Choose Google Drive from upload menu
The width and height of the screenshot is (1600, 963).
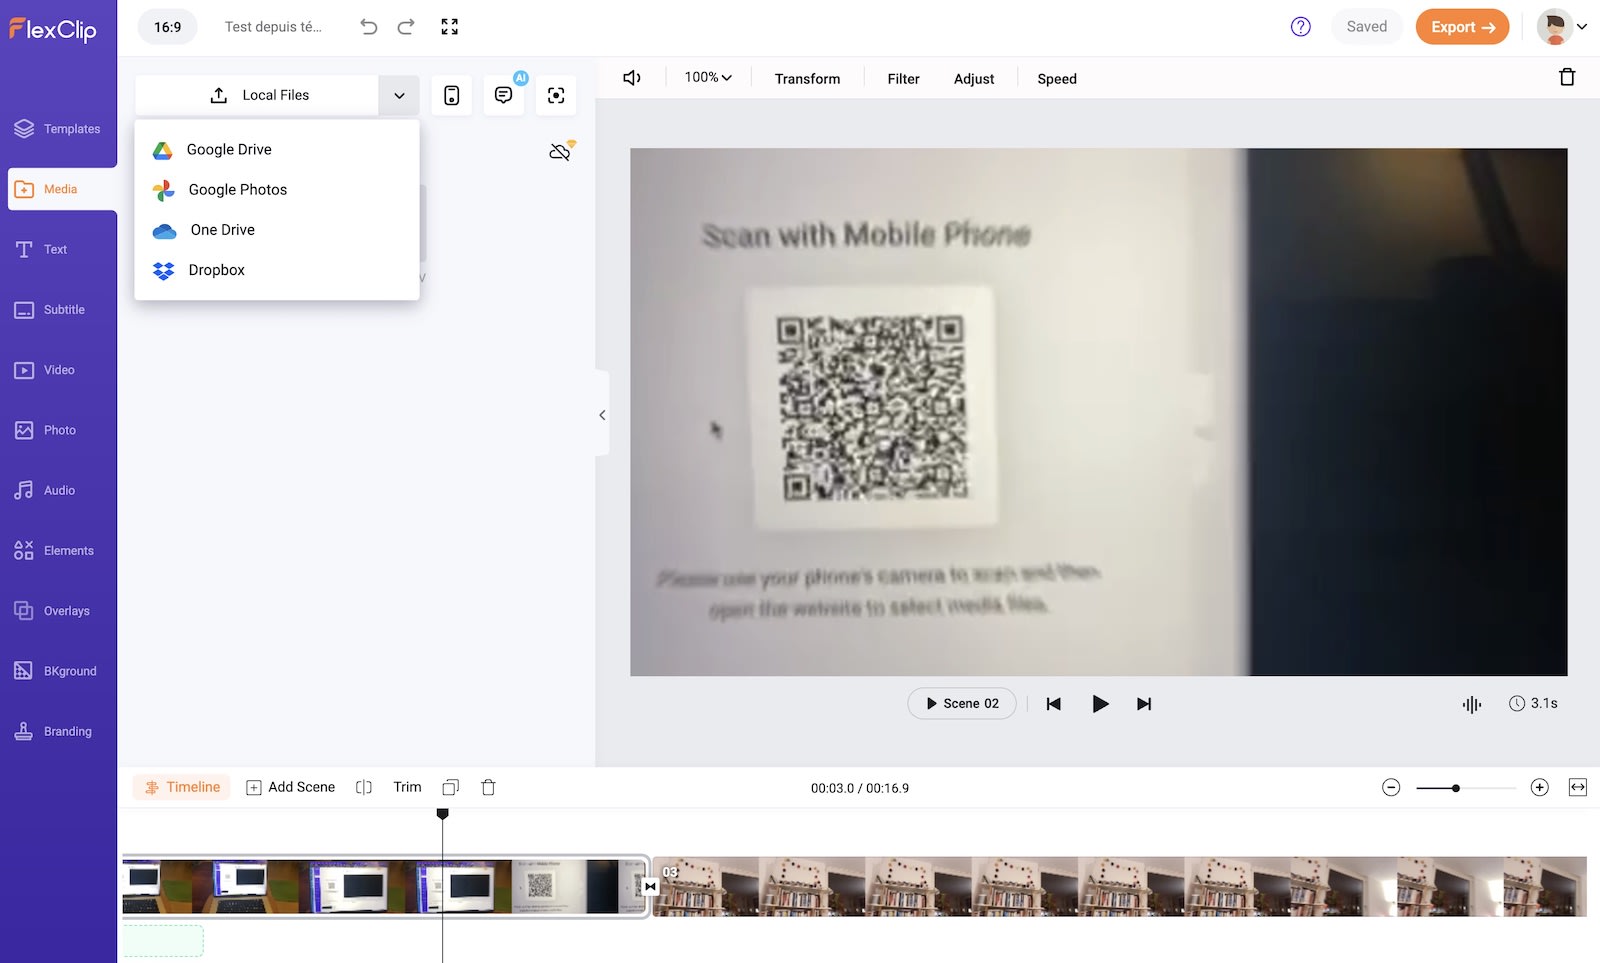click(277, 150)
